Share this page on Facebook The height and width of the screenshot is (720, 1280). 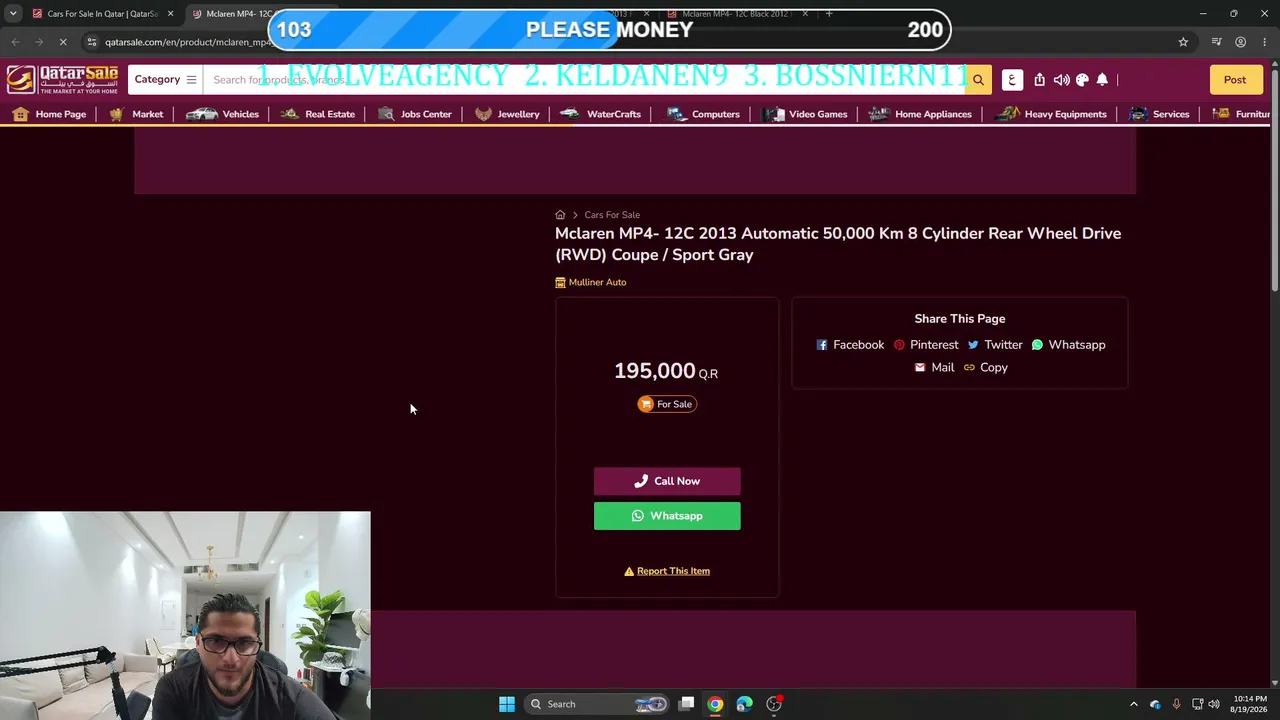(850, 345)
